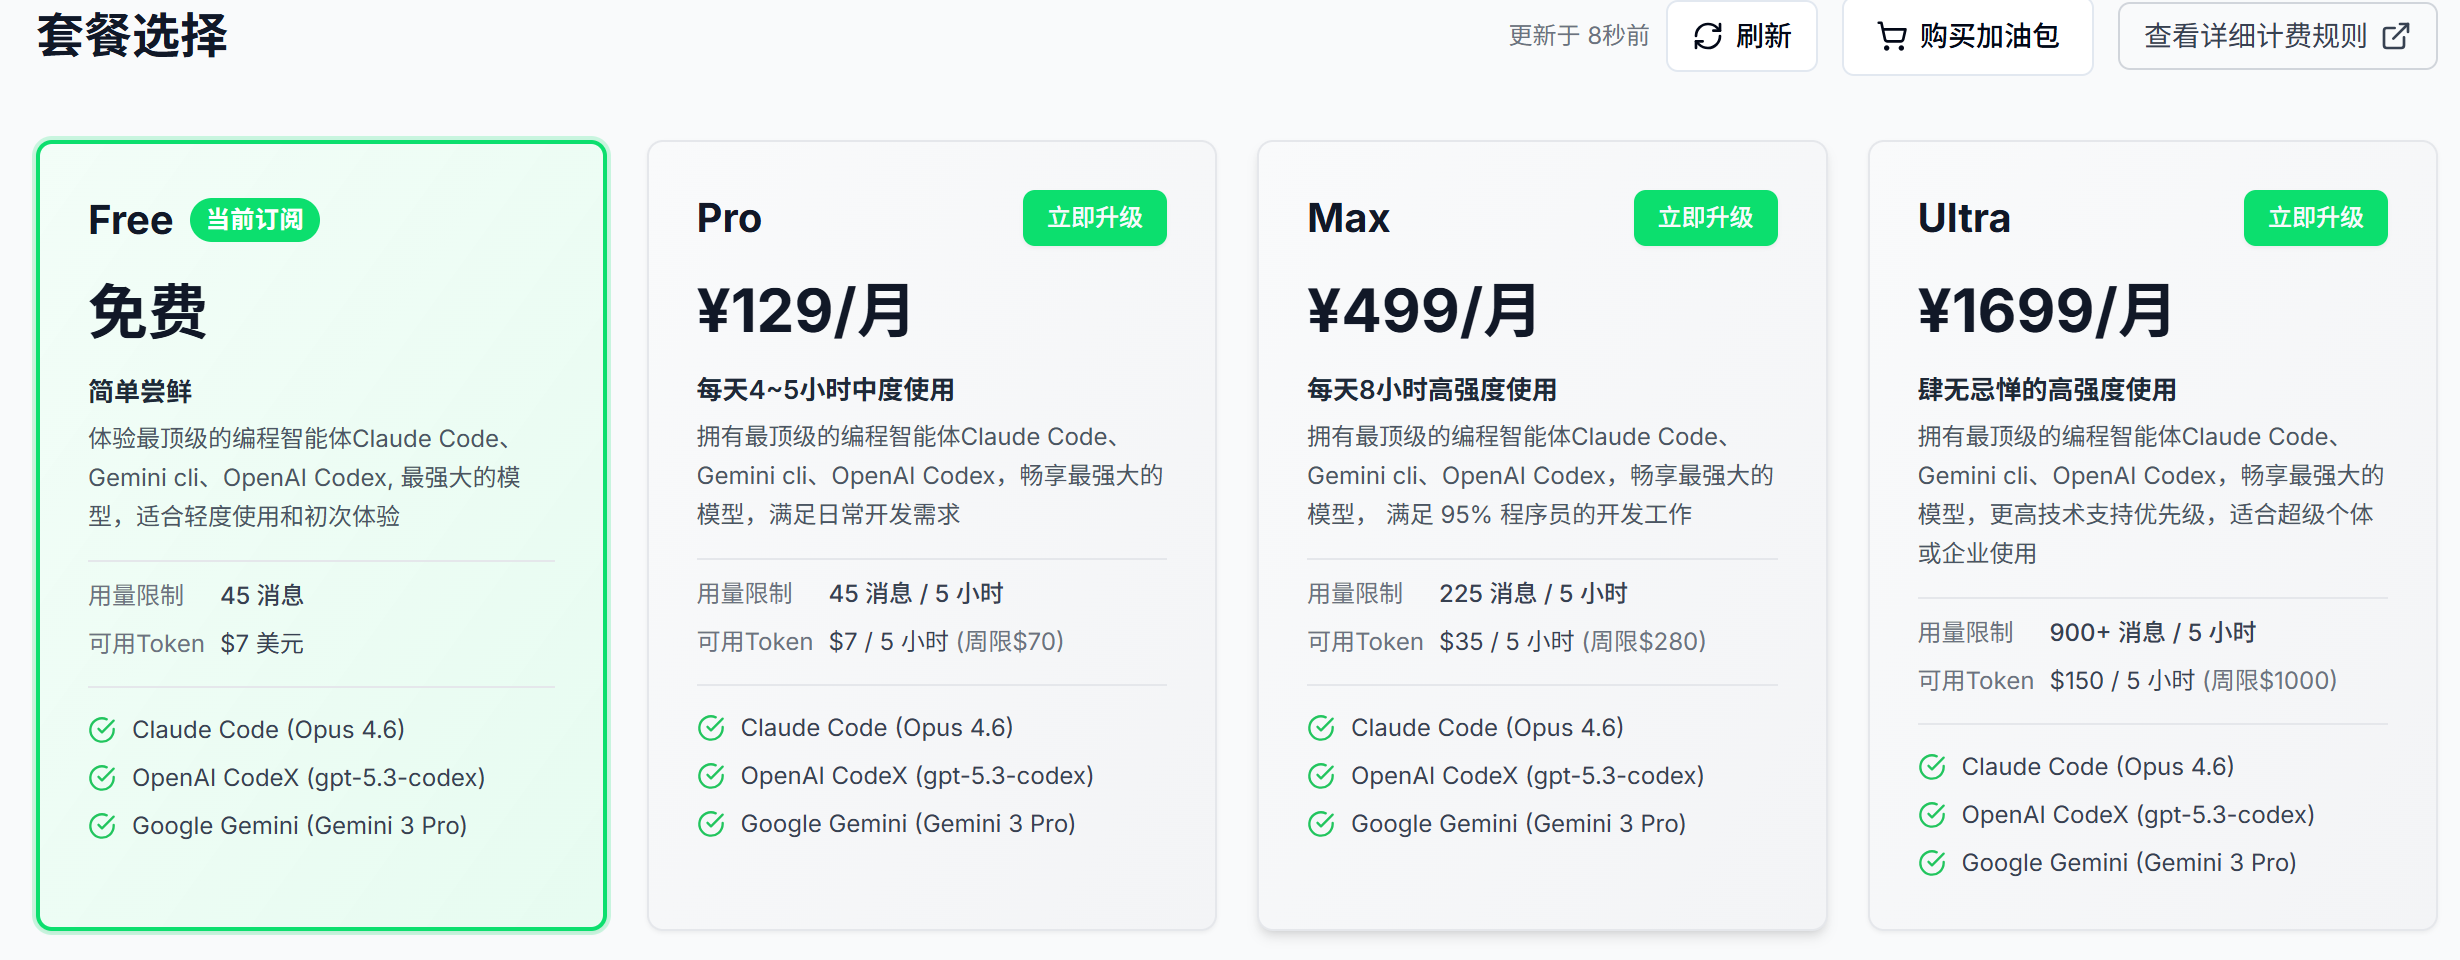Click the refresh icon beside 刷新
Screen dimensions: 2460x960
coord(1707,37)
